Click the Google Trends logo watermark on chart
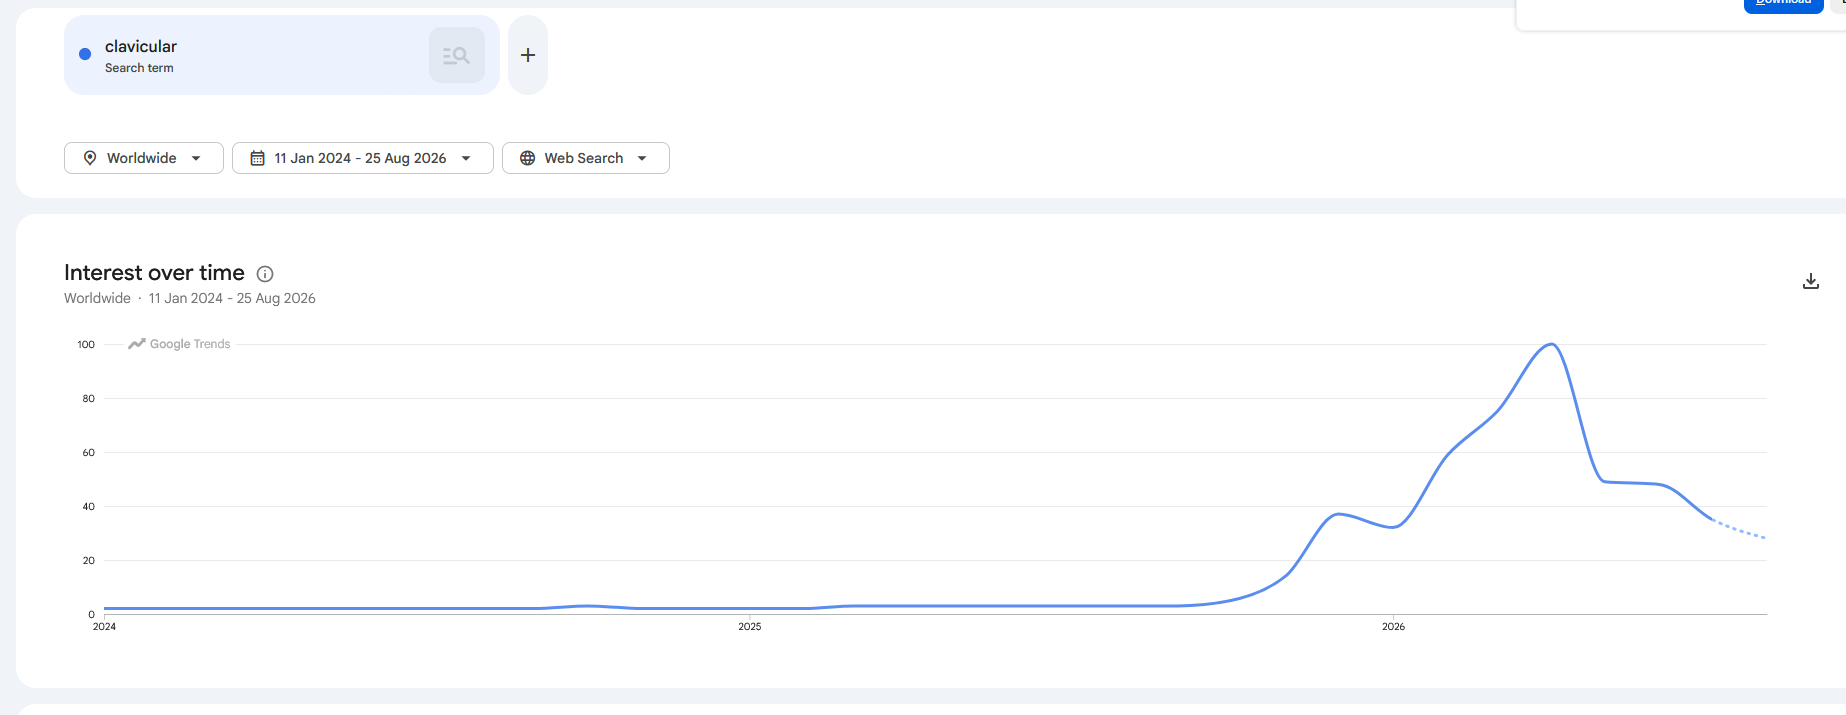The image size is (1846, 715). coord(179,344)
